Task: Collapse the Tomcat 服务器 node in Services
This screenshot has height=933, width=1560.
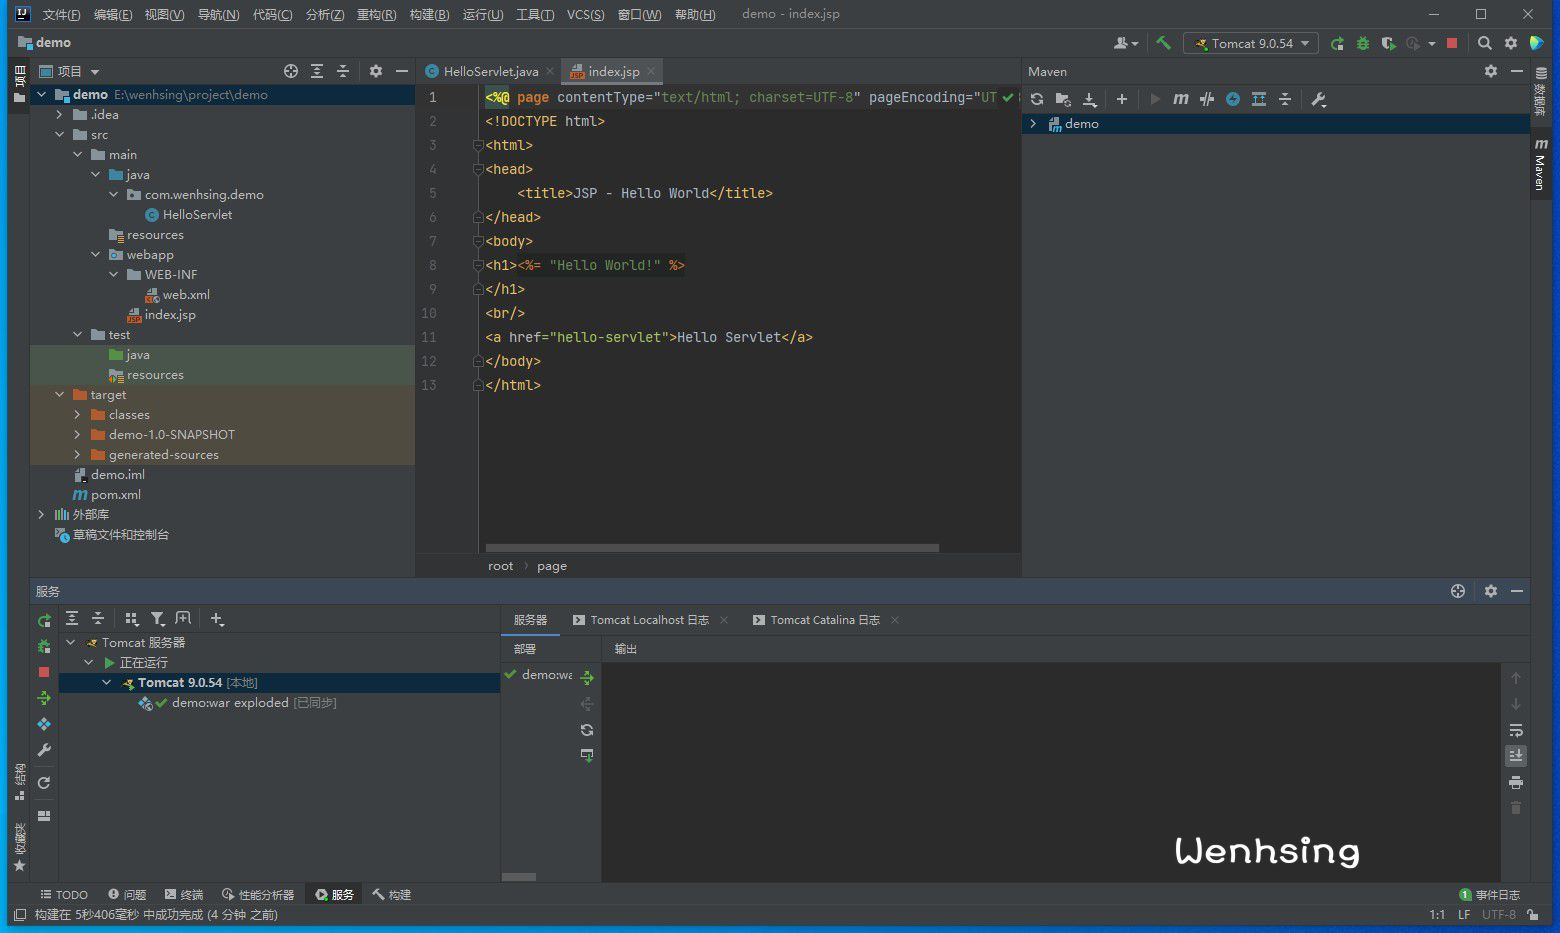Action: (x=71, y=643)
